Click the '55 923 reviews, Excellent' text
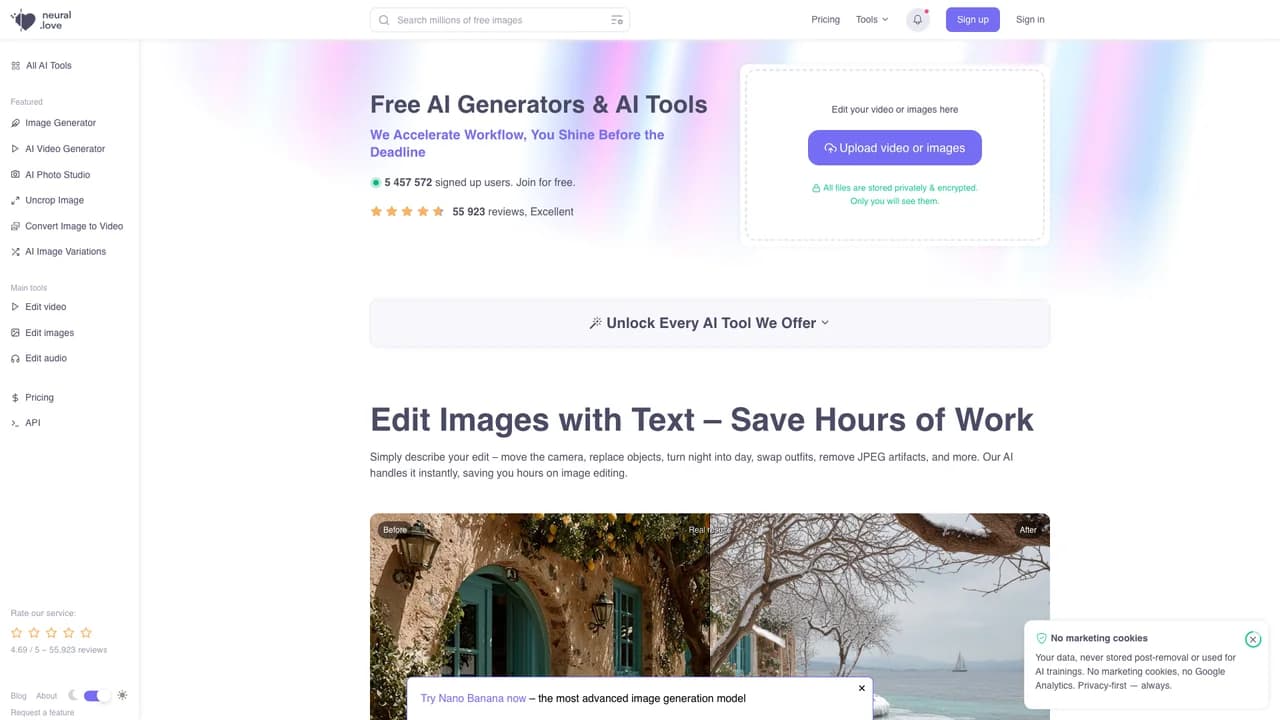This screenshot has height=720, width=1280. point(513,212)
